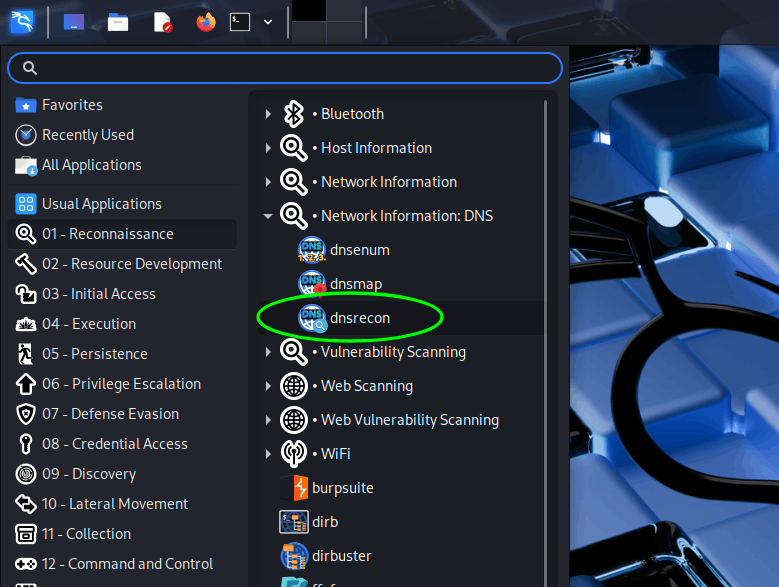Click the magnifier icon in search bar

[30, 68]
